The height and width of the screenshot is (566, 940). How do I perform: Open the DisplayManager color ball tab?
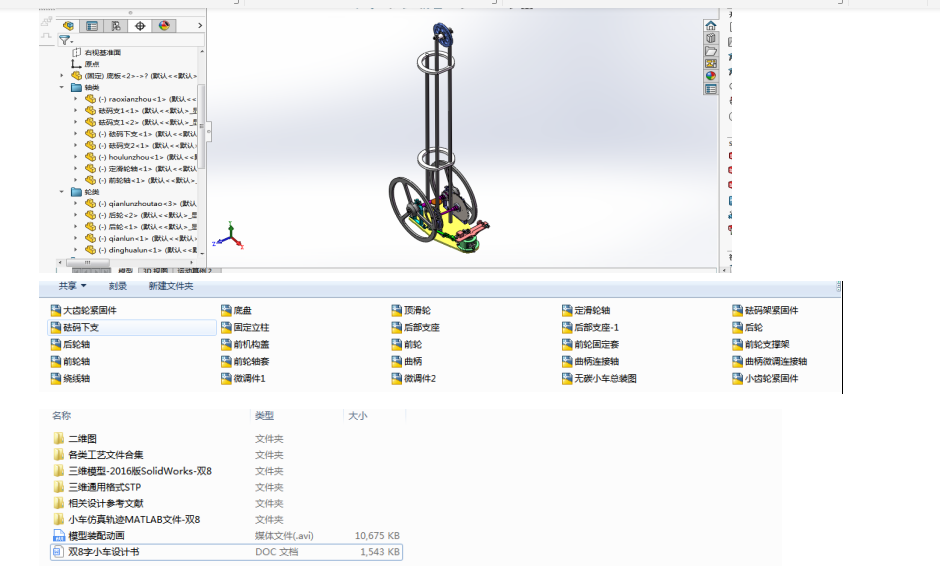pyautogui.click(x=164, y=26)
